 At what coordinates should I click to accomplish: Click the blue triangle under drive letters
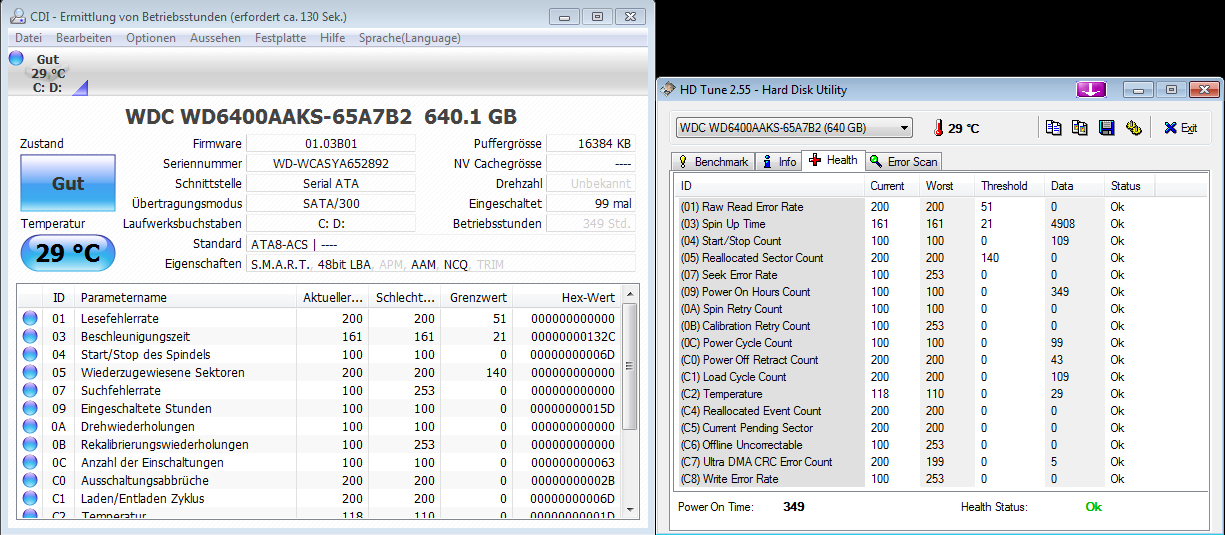[x=80, y=88]
